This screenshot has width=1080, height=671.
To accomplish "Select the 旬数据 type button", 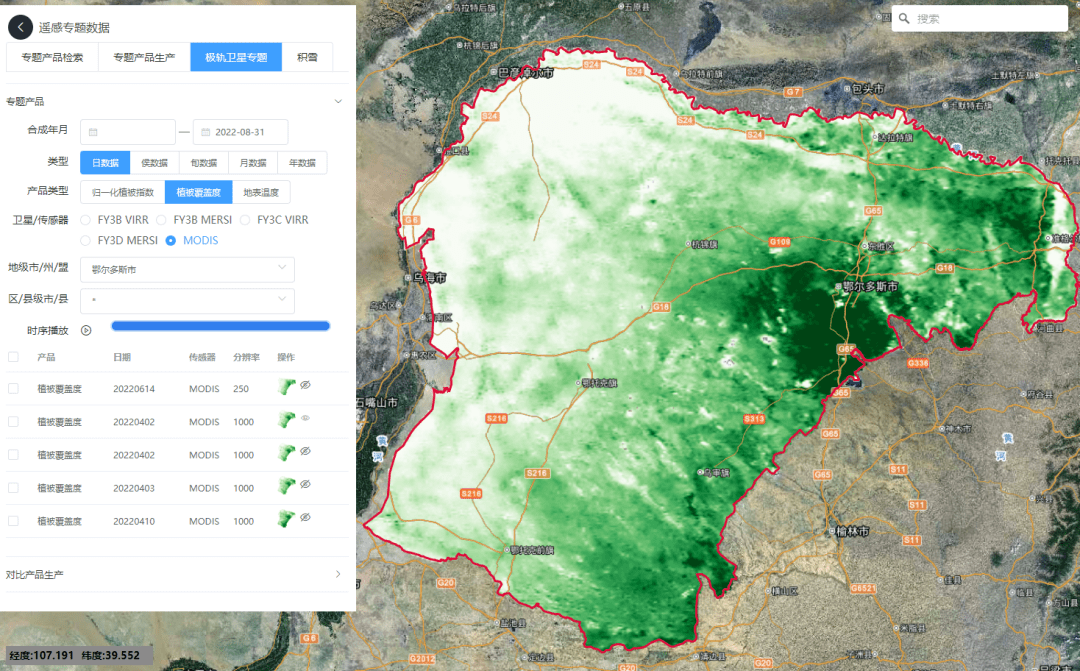I will (x=204, y=163).
